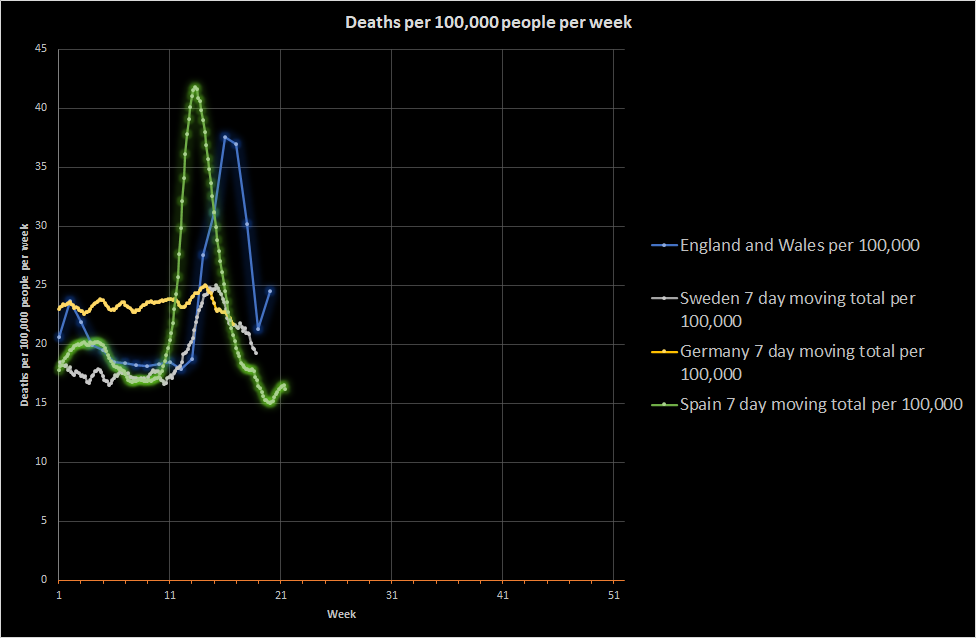Click the y-axis label 20
The width and height of the screenshot is (976, 638).
tap(41, 344)
